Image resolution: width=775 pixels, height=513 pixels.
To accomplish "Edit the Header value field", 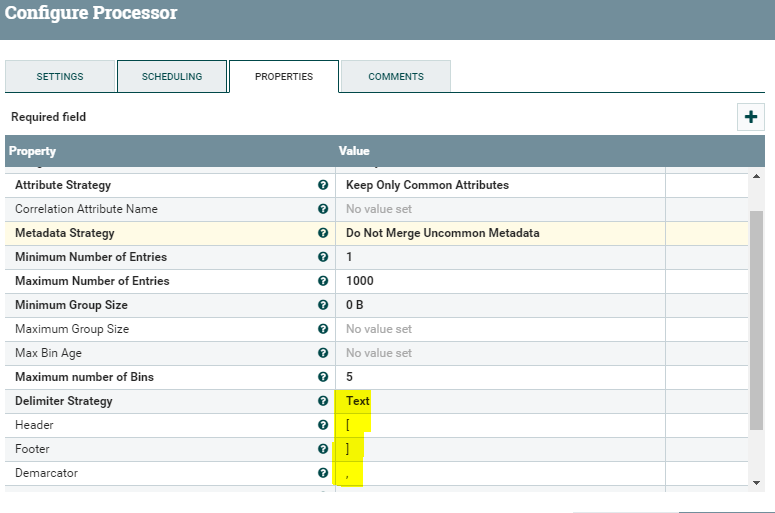I will [x=500, y=425].
